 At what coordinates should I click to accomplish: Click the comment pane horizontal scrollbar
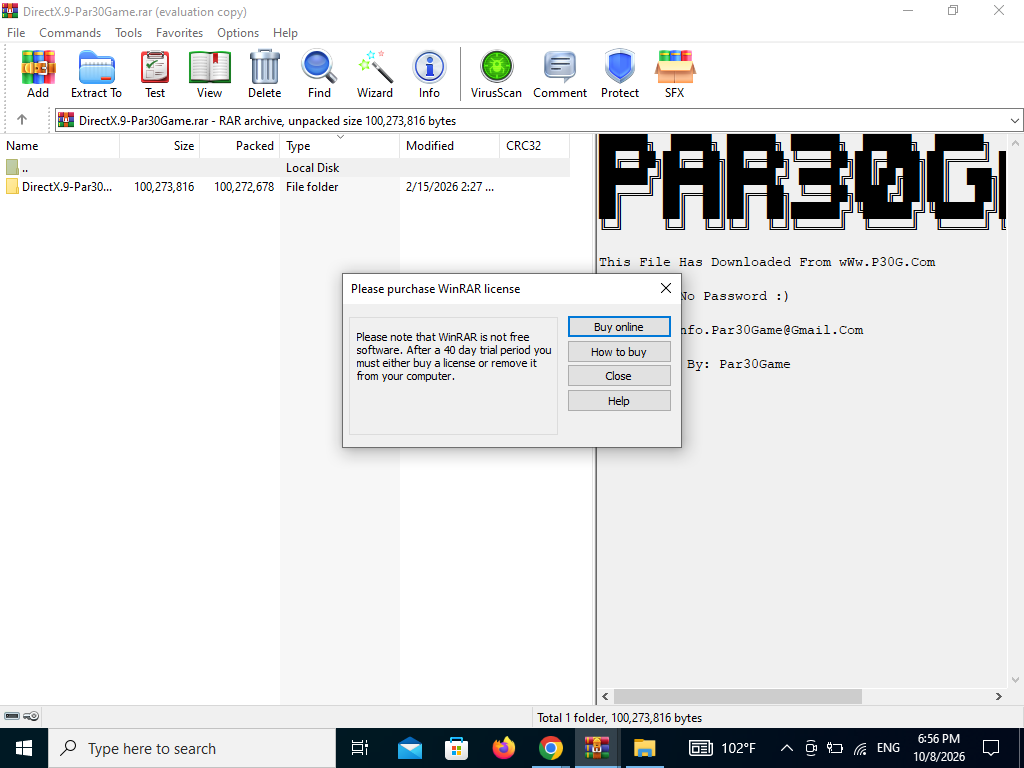(x=737, y=696)
